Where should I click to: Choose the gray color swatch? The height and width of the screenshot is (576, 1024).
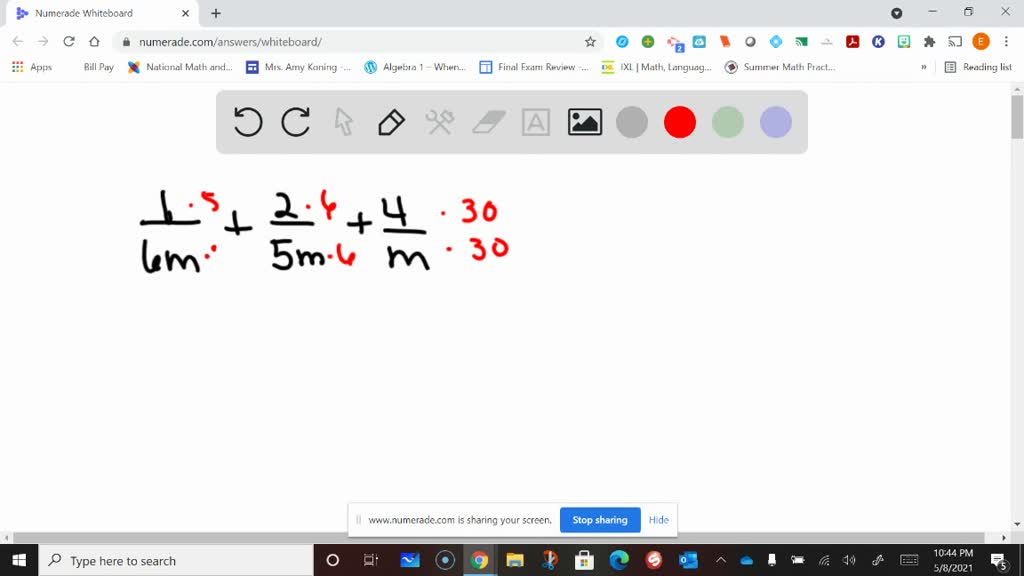click(x=632, y=122)
